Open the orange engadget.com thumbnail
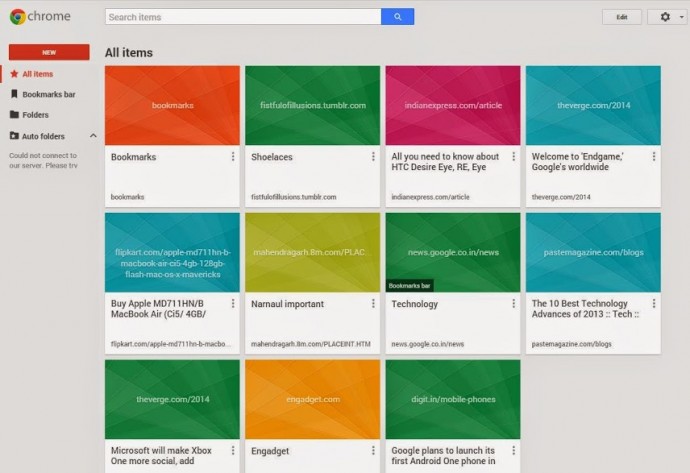690x473 pixels. [x=312, y=399]
